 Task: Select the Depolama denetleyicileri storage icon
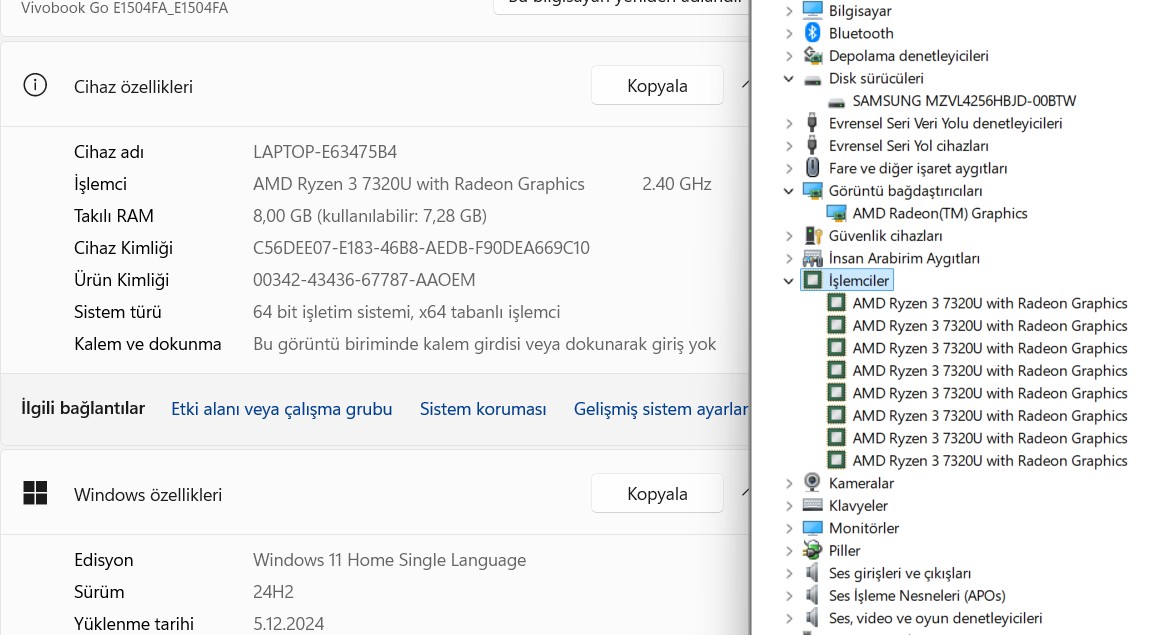point(813,55)
